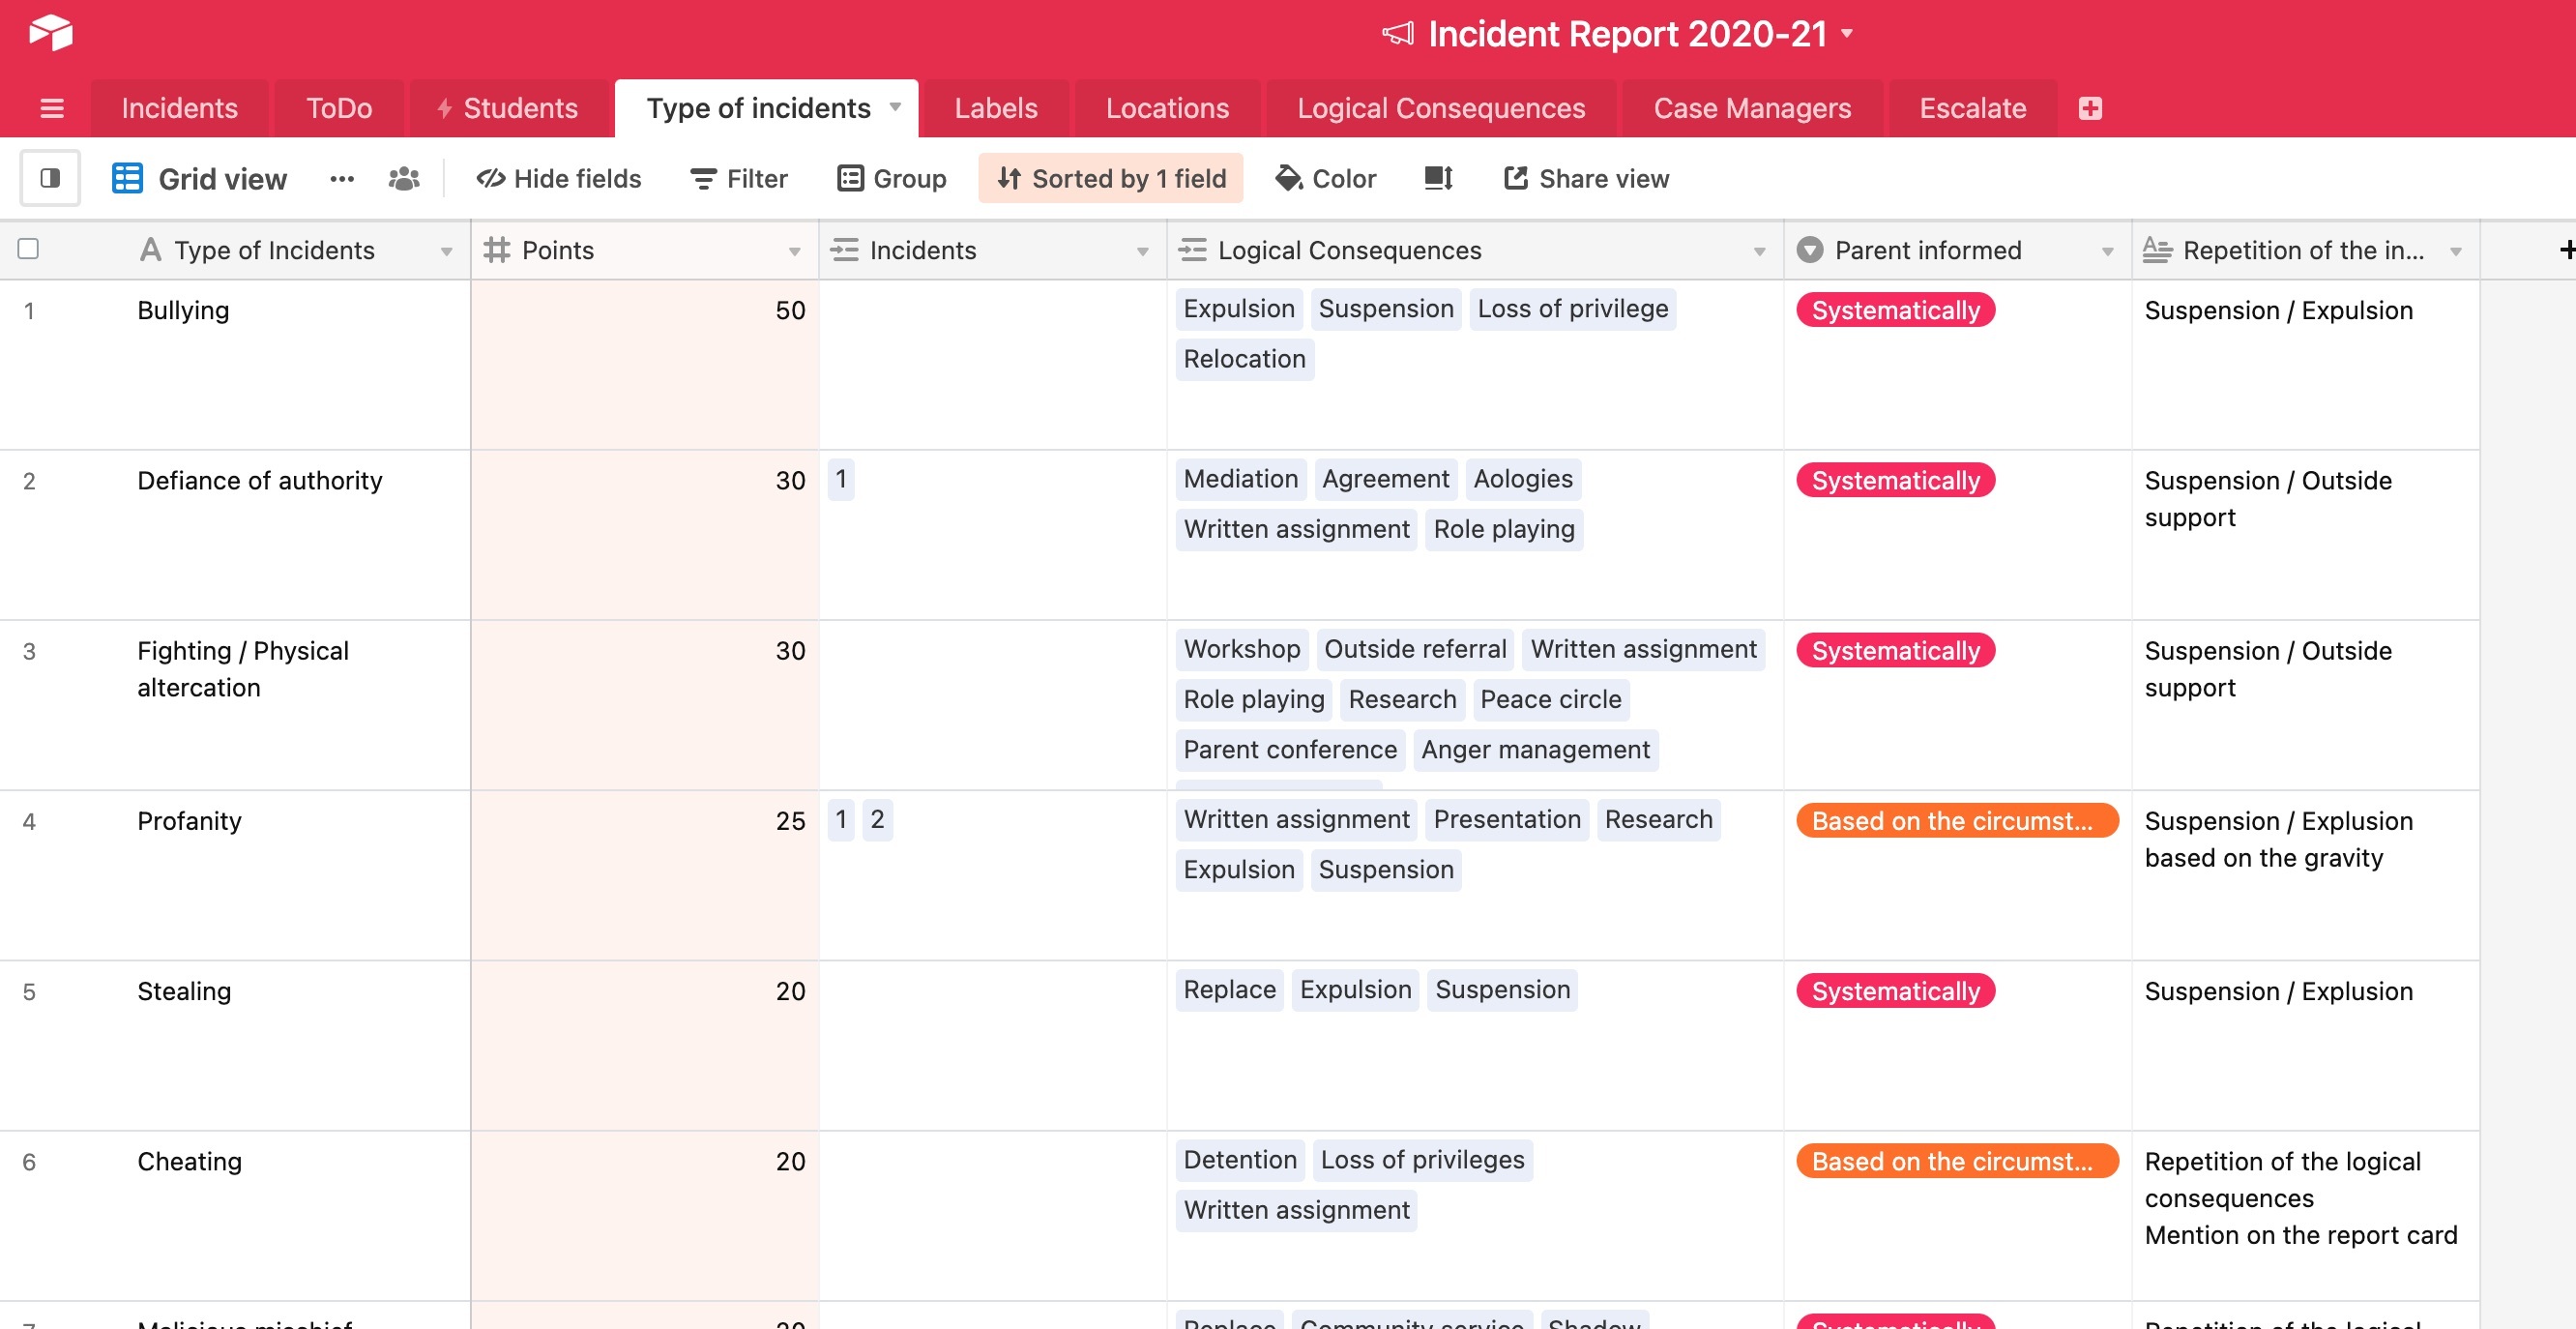Image resolution: width=2576 pixels, height=1329 pixels.
Task: Open Repetition column dropdown arrow
Action: click(2456, 252)
